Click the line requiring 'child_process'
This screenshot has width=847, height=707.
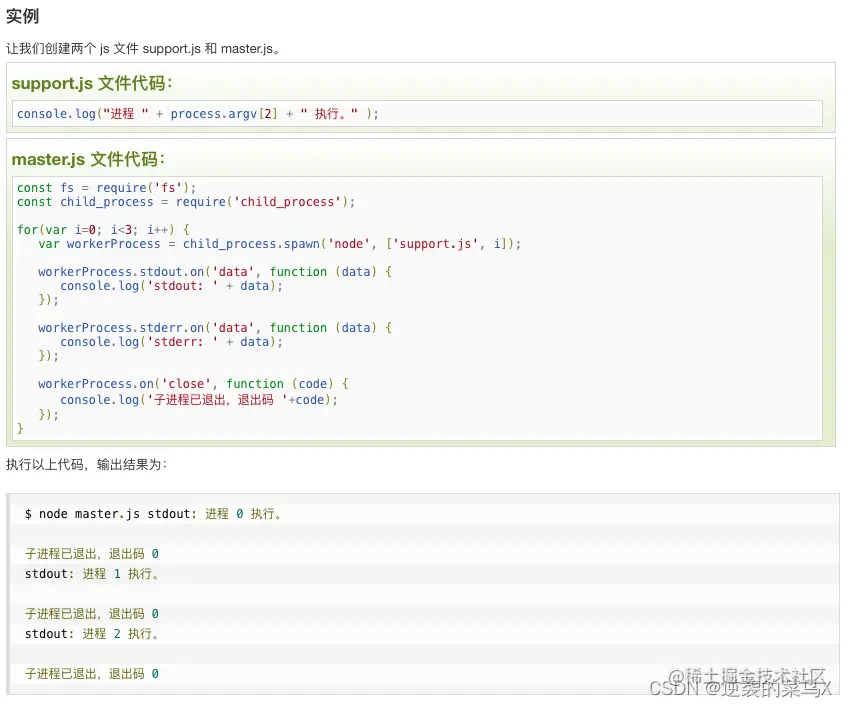(186, 201)
